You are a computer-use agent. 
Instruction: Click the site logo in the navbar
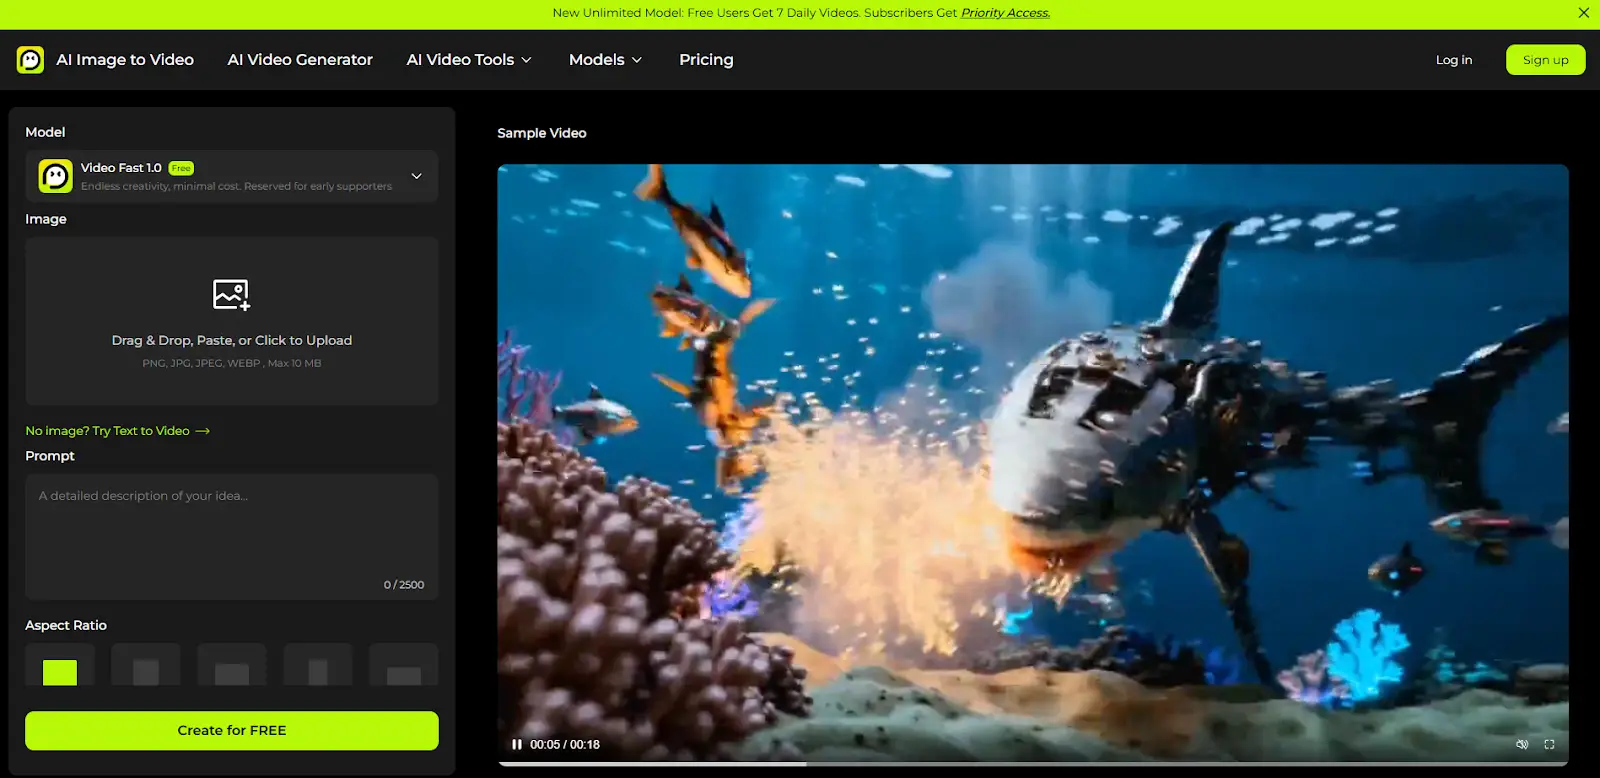point(30,60)
